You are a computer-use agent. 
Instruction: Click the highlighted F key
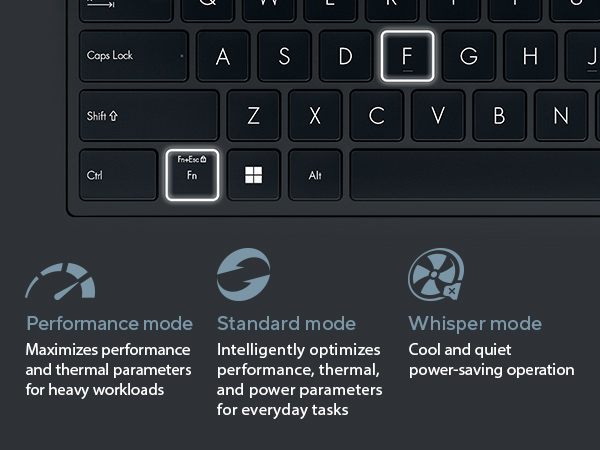coord(408,56)
